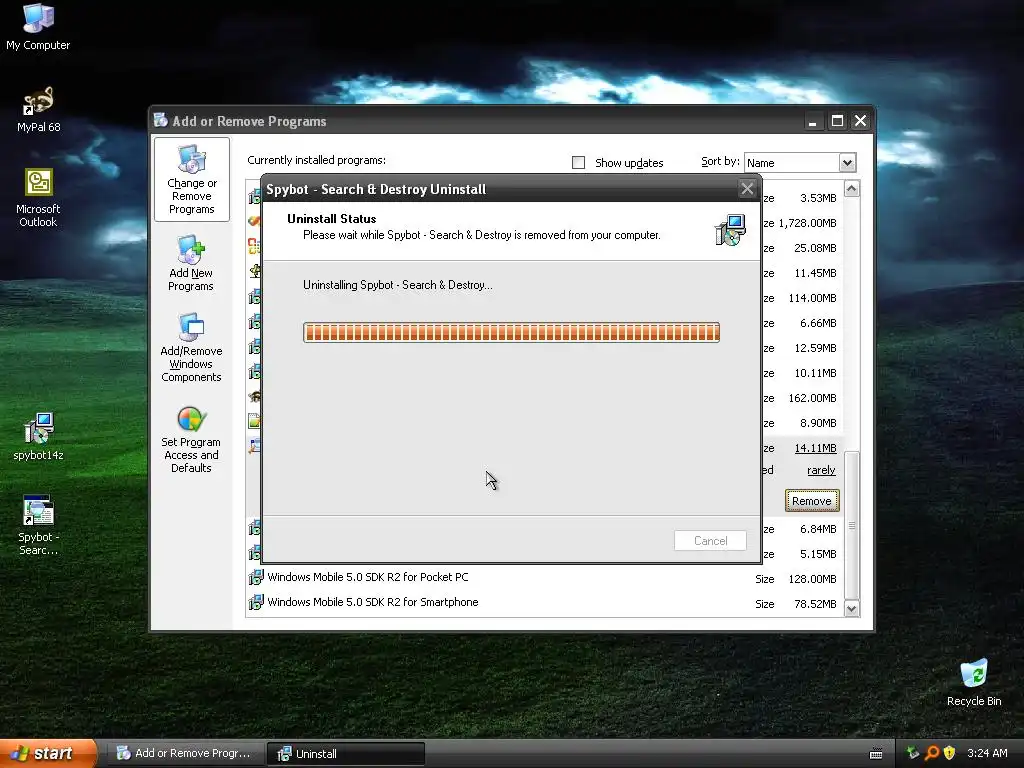Click Add or Remove Programs title bar icon

click(161, 120)
